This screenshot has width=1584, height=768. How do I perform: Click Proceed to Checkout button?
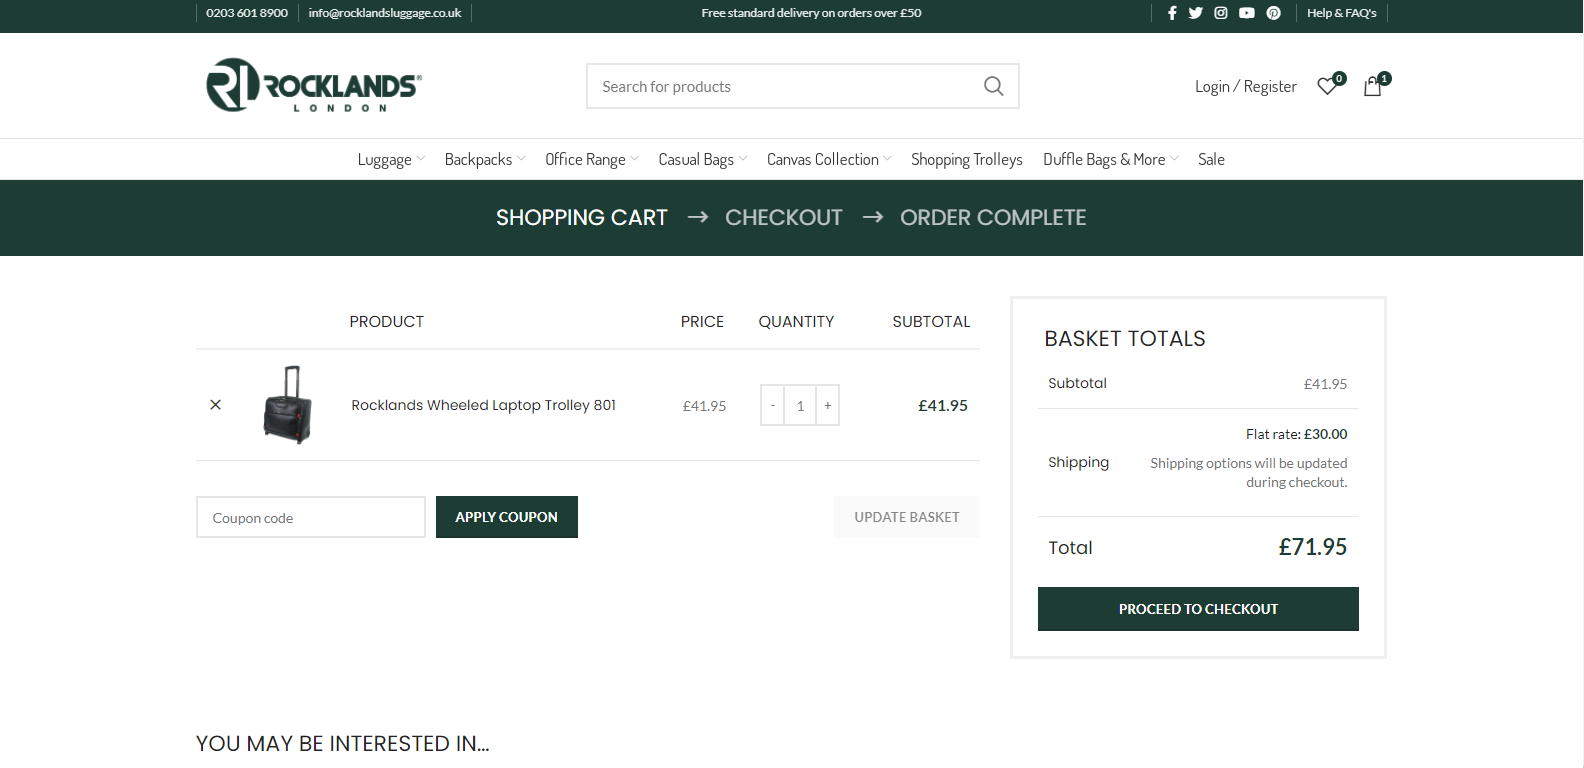(1198, 609)
